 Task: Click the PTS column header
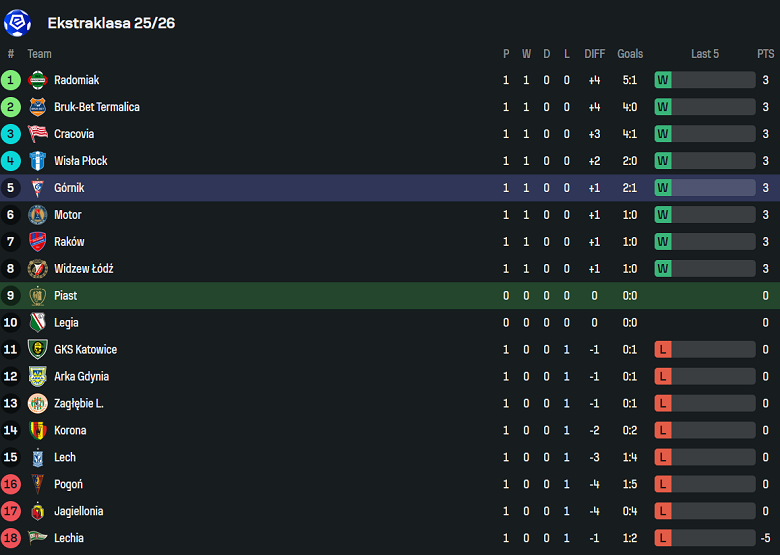tap(765, 54)
